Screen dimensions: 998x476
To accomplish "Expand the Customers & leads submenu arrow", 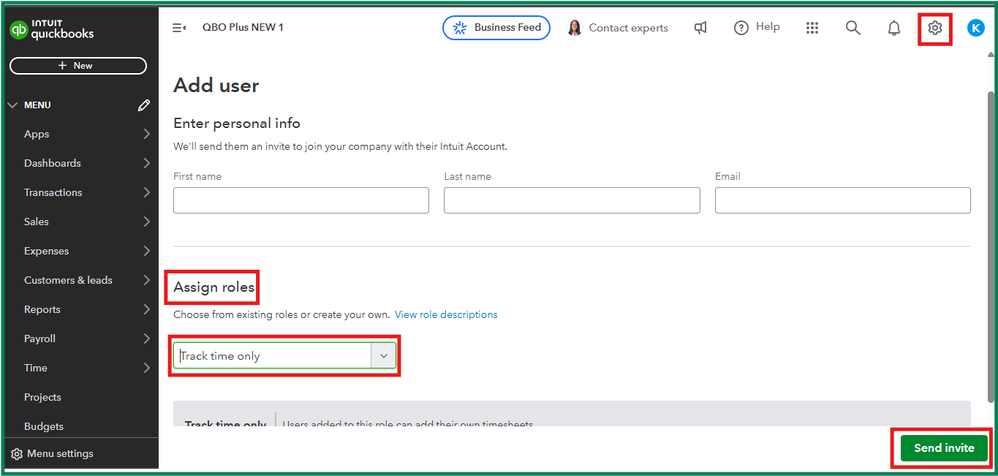I will (x=146, y=281).
